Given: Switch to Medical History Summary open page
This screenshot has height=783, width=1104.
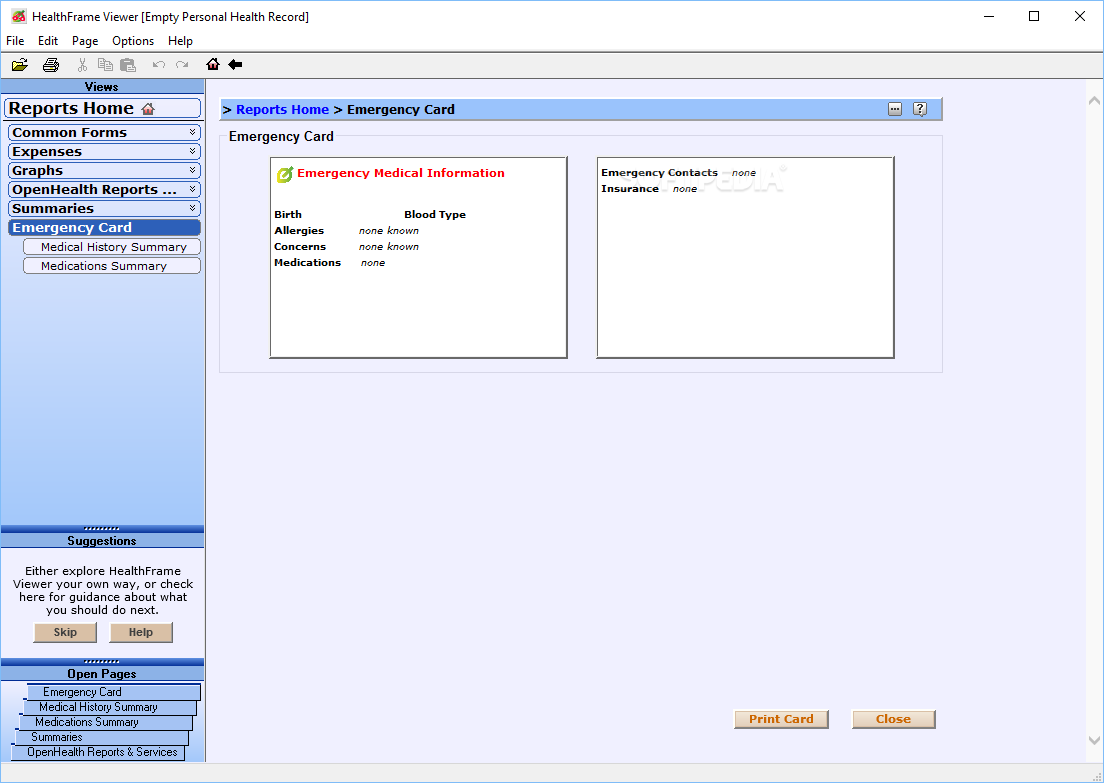Looking at the screenshot, I should (x=110, y=707).
